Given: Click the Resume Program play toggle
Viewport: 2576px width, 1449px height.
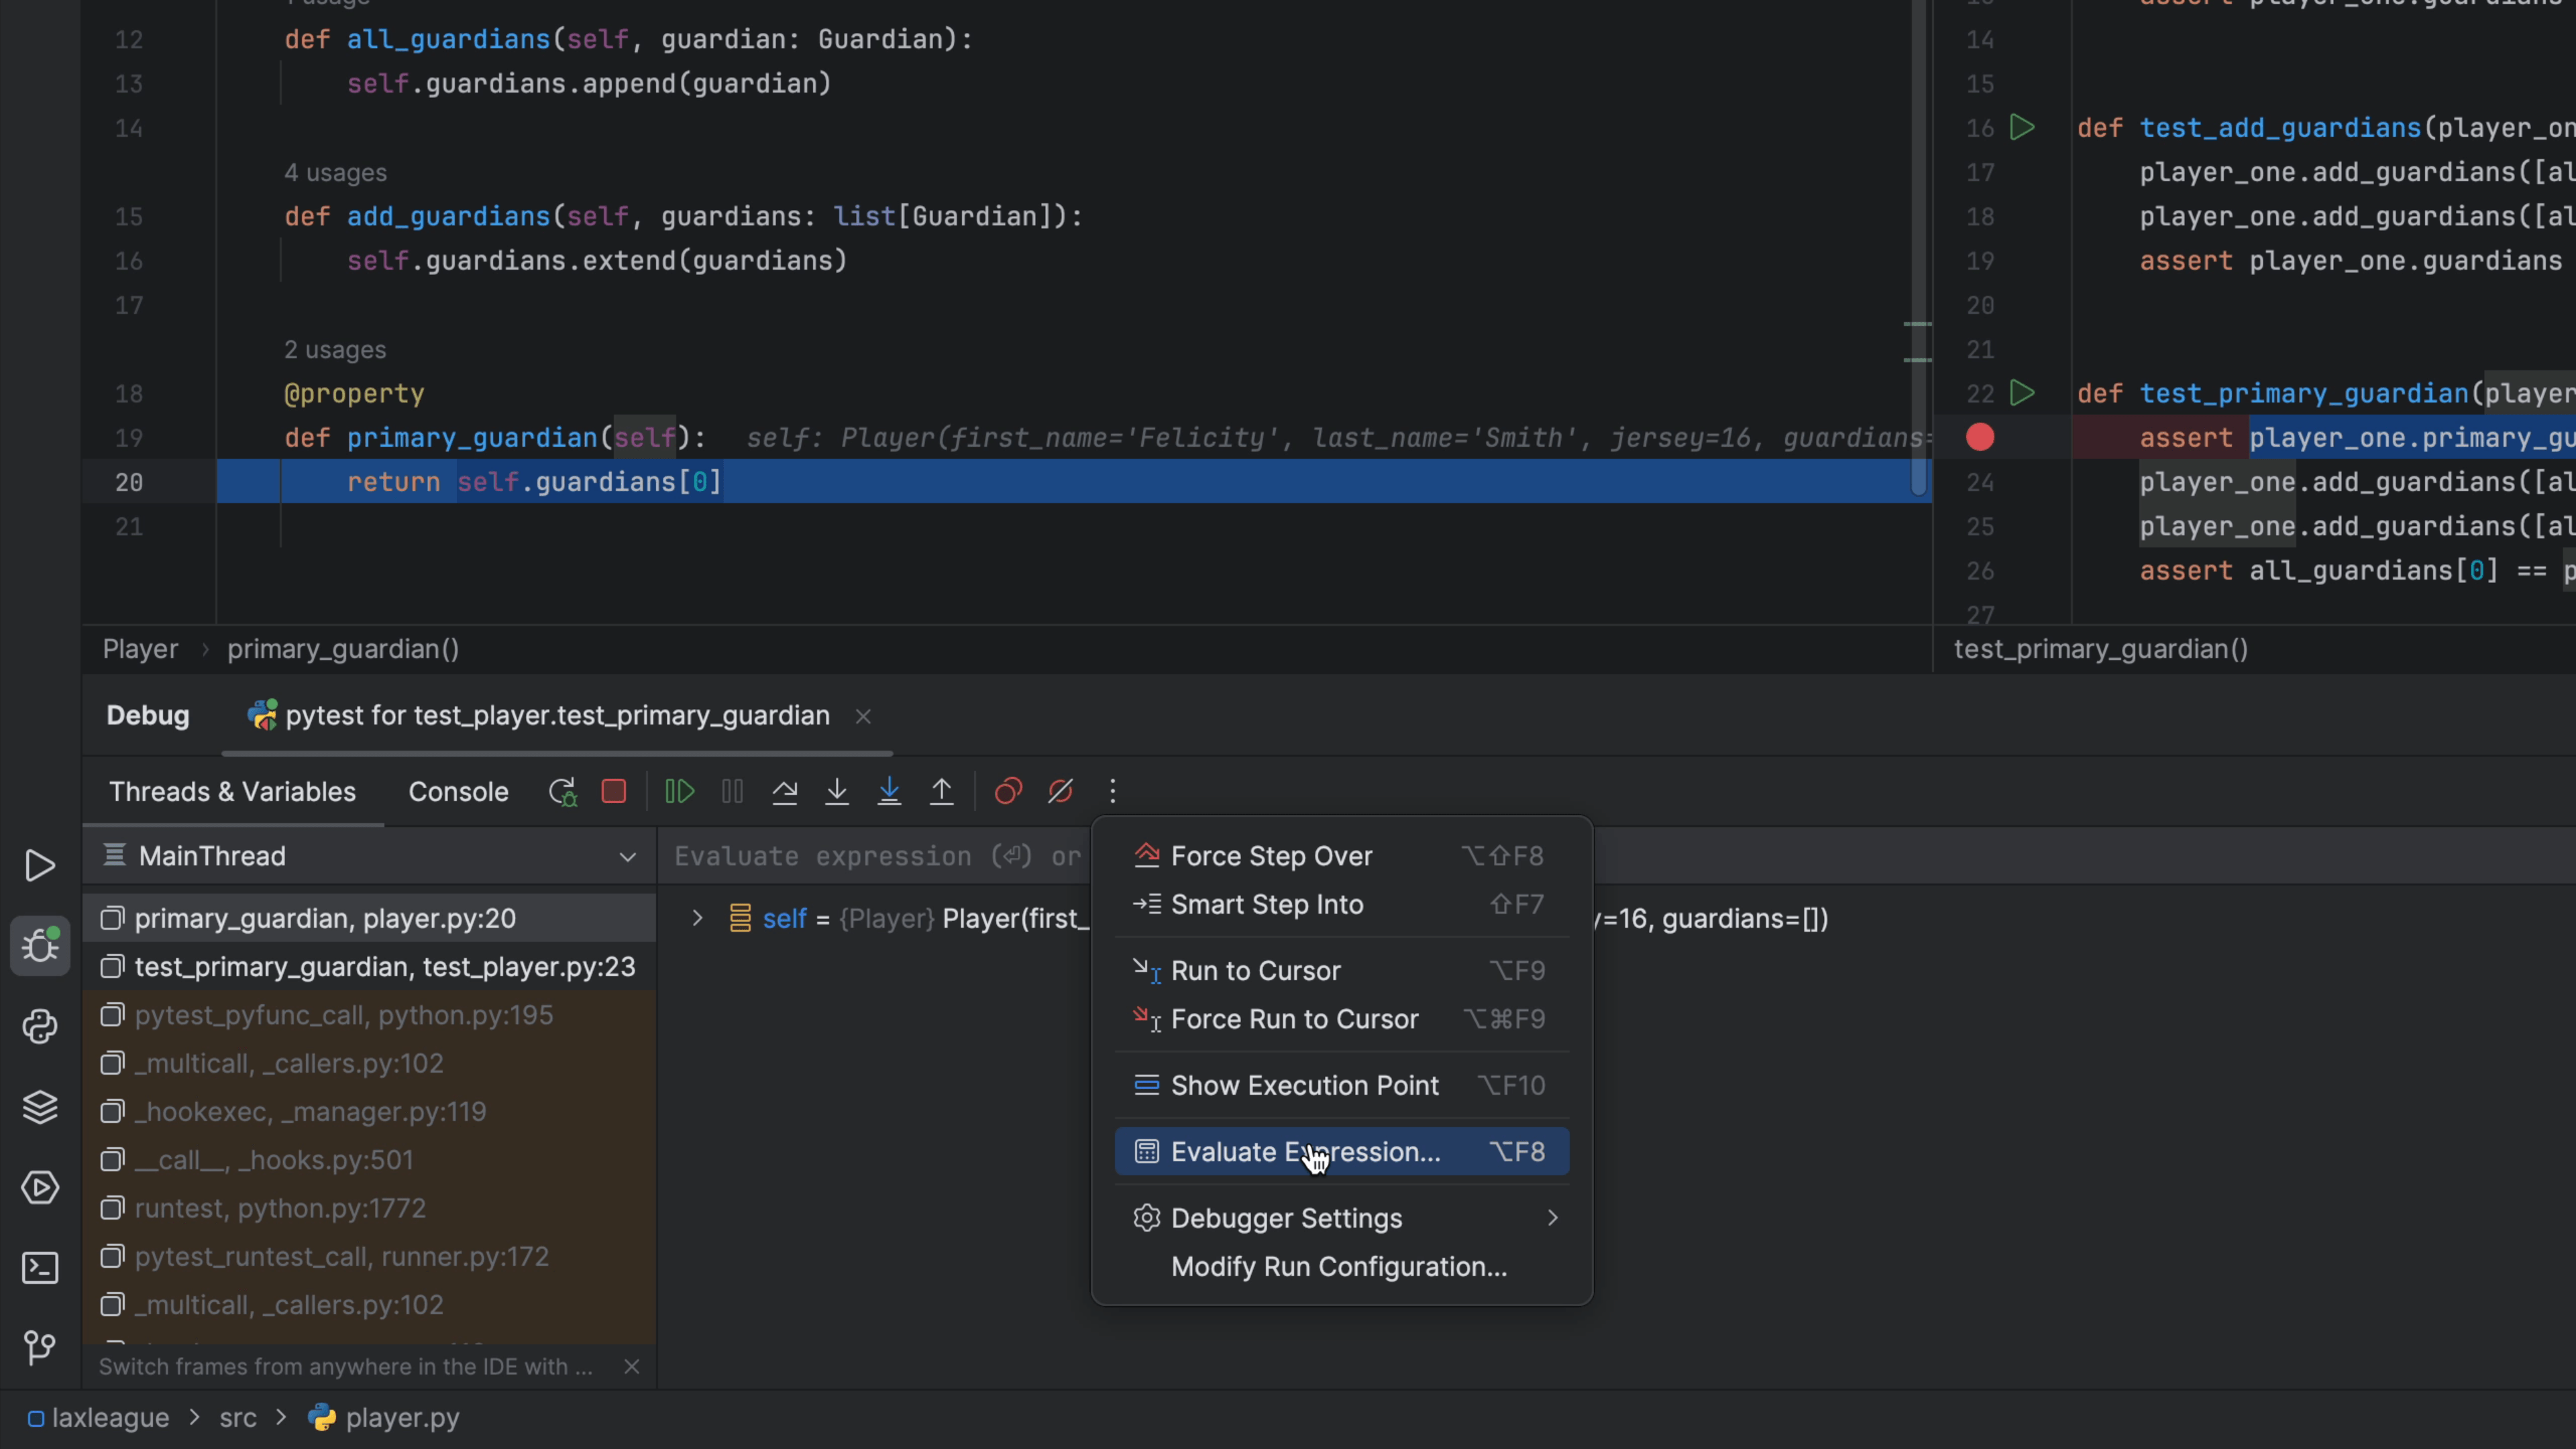Looking at the screenshot, I should pyautogui.click(x=678, y=791).
